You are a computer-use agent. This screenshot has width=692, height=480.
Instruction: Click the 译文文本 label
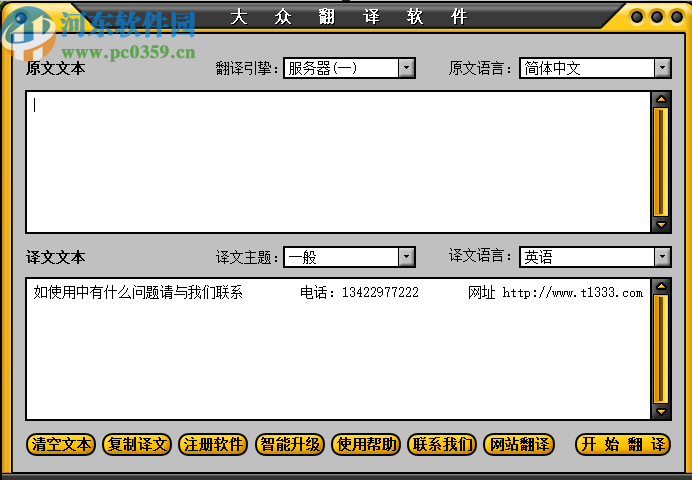(56, 257)
